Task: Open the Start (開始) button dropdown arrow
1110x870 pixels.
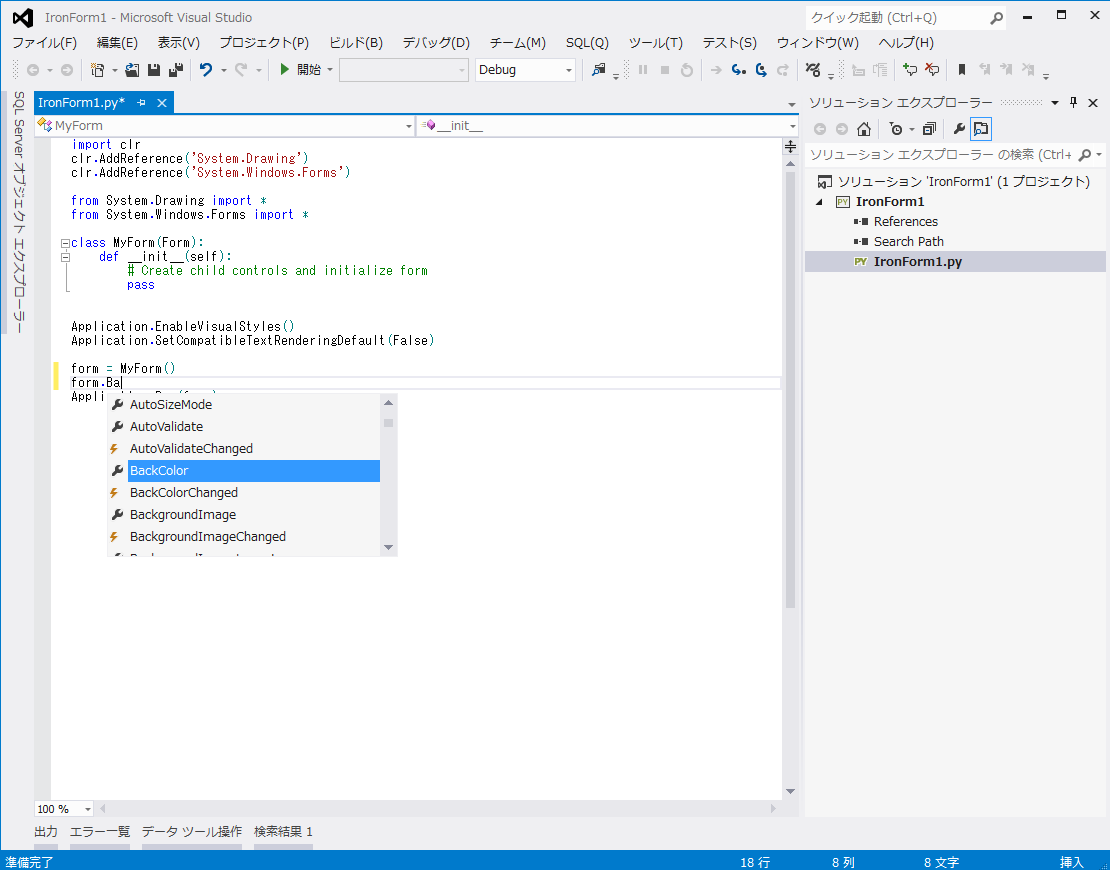Action: point(330,70)
